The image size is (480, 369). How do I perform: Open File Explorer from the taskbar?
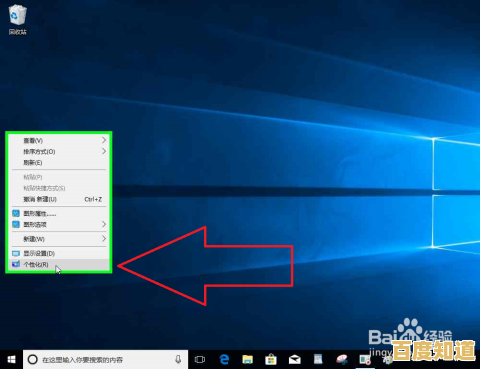click(248, 359)
